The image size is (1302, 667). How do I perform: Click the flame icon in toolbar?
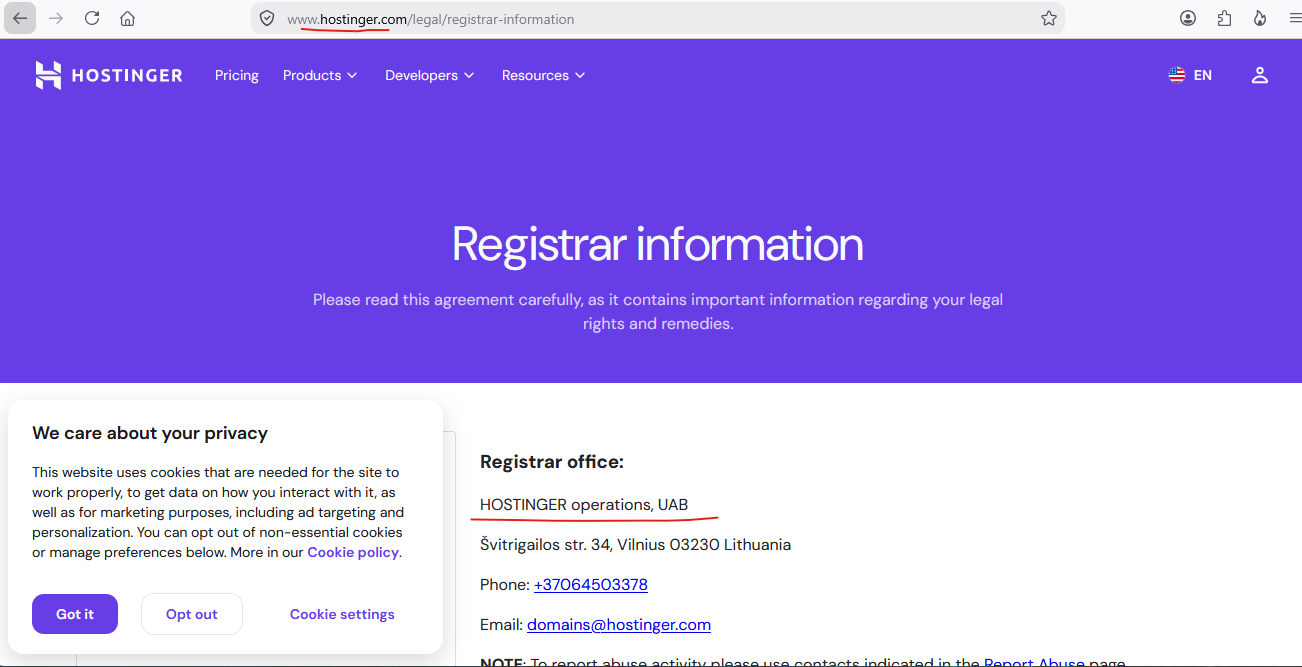[x=1260, y=18]
